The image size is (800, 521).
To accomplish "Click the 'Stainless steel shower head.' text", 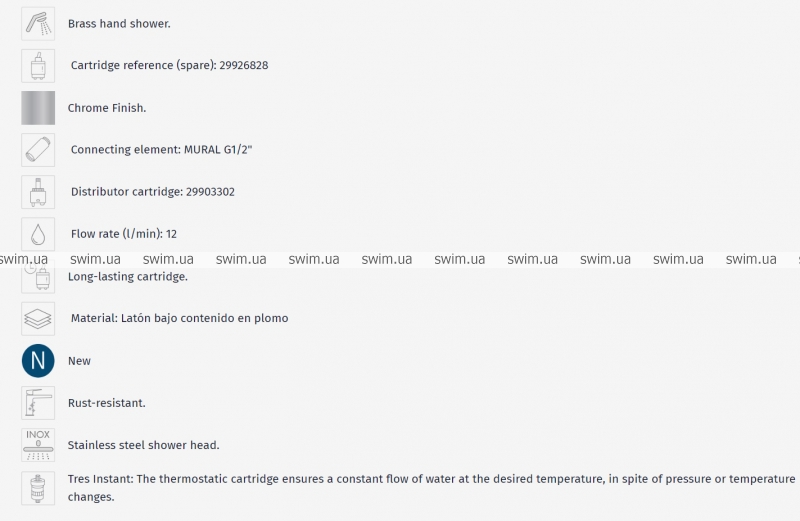I will (x=143, y=445).
